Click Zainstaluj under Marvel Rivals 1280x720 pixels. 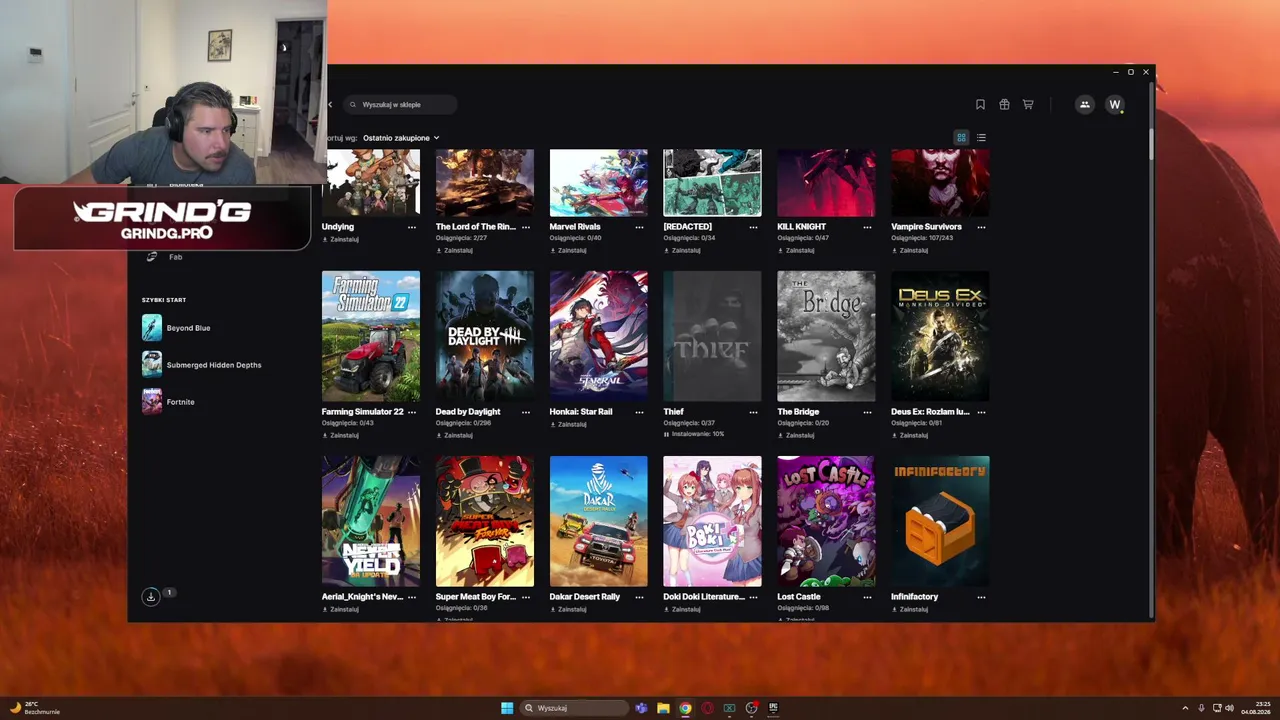coord(569,250)
